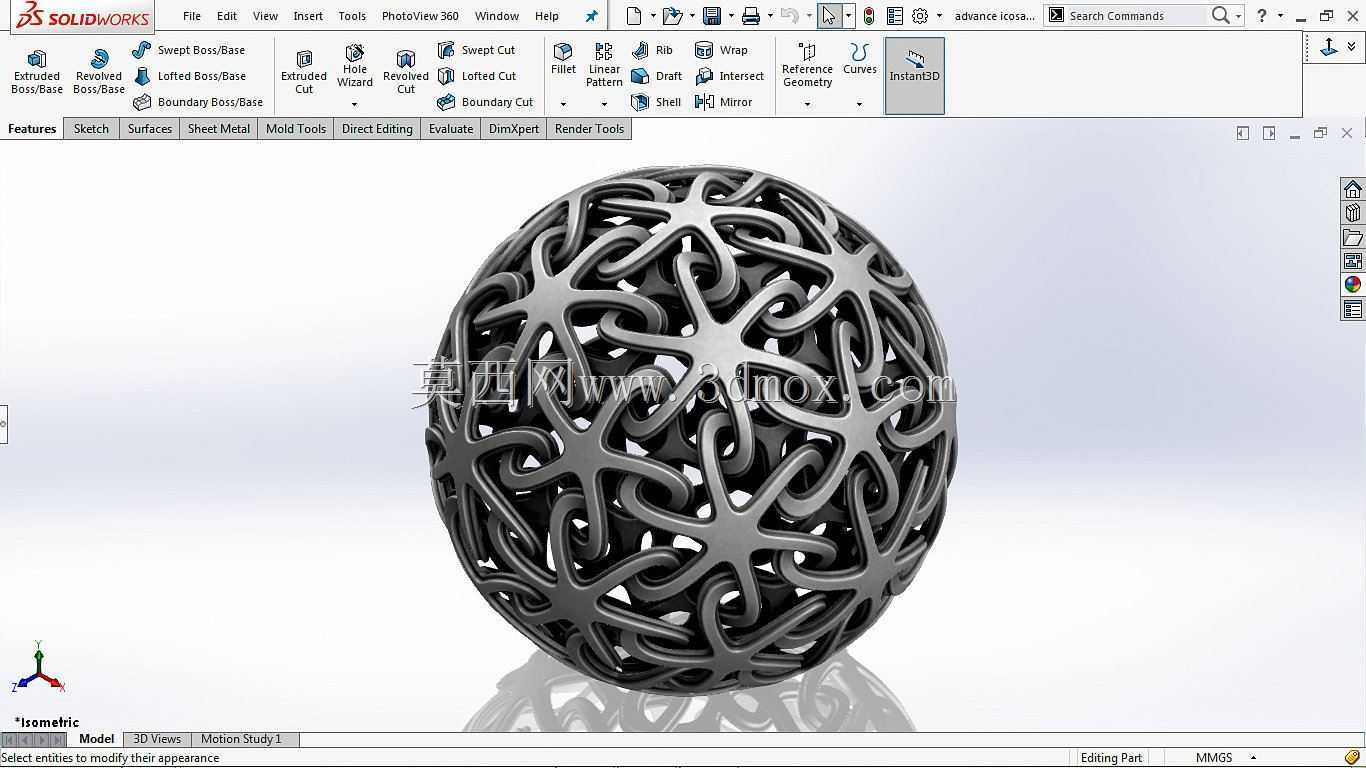Open the Save dropdown arrow

tap(731, 16)
